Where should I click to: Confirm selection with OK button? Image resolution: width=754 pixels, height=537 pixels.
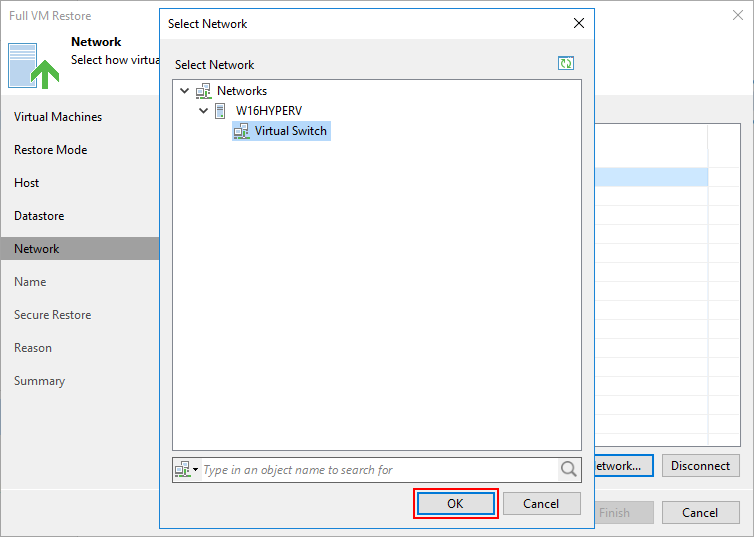[455, 503]
